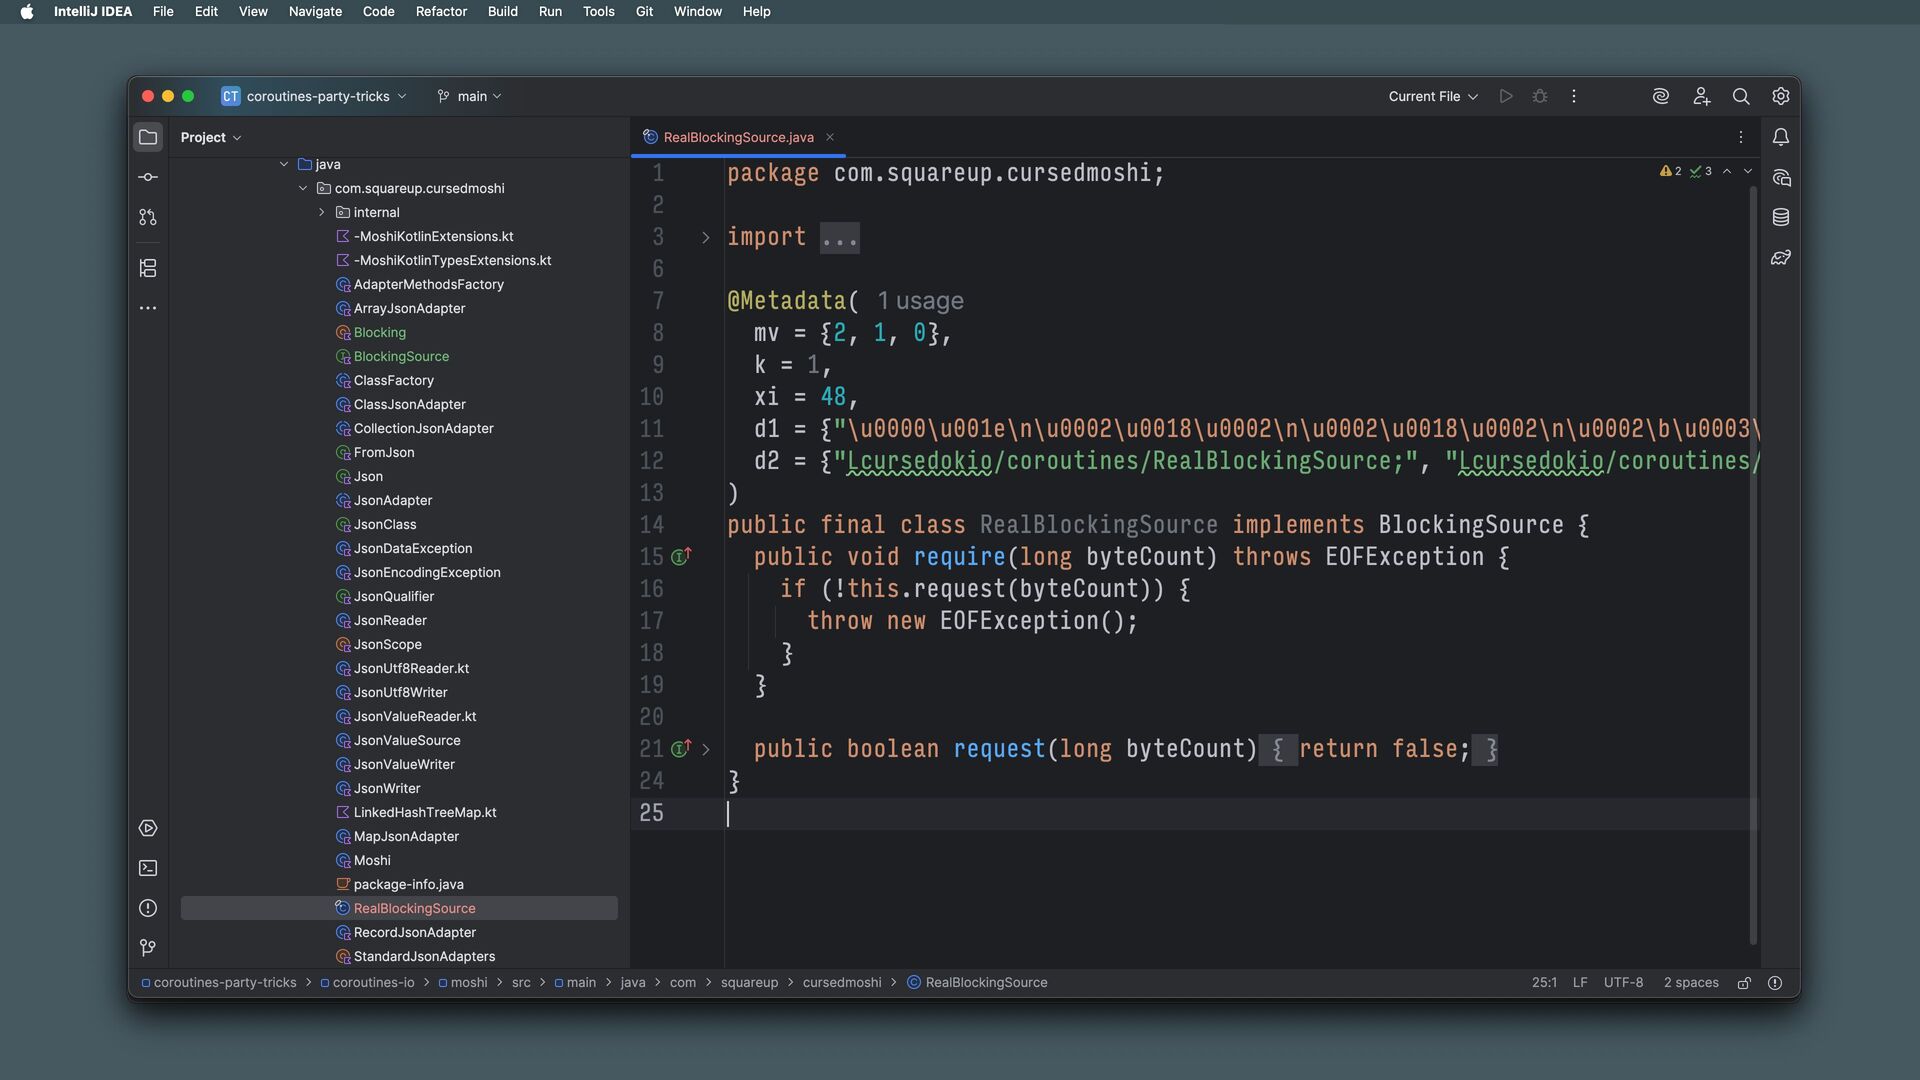Image resolution: width=1920 pixels, height=1080 pixels.
Task: Click the implements gutter icon on line 15
Action: click(x=681, y=556)
